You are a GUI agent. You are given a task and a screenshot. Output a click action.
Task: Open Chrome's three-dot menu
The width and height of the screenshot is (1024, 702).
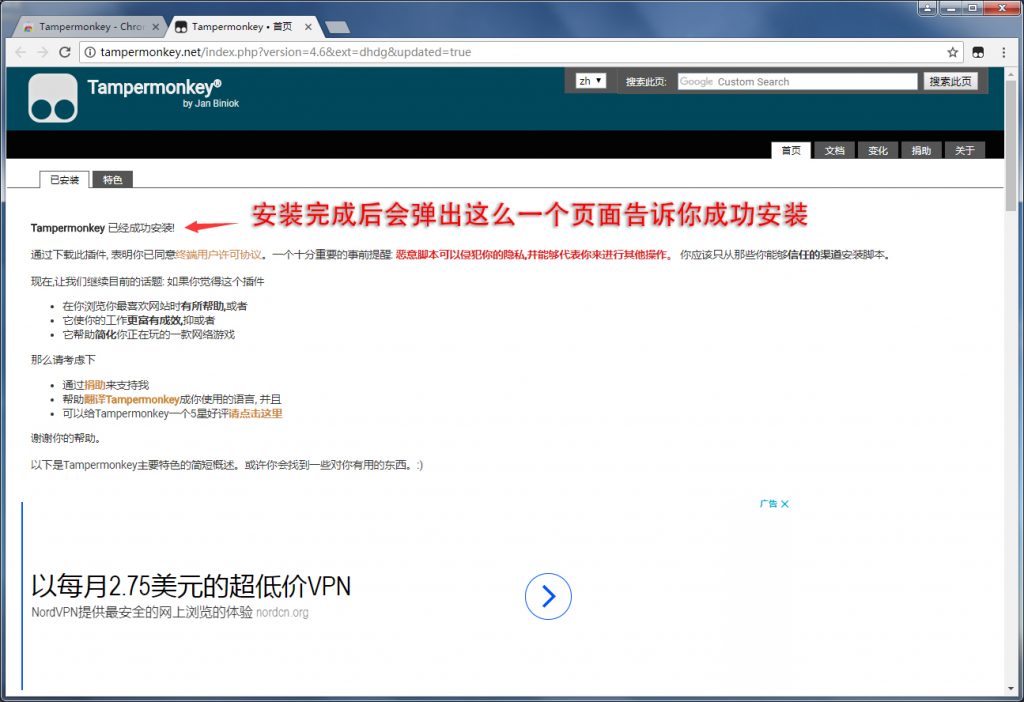pos(1003,52)
